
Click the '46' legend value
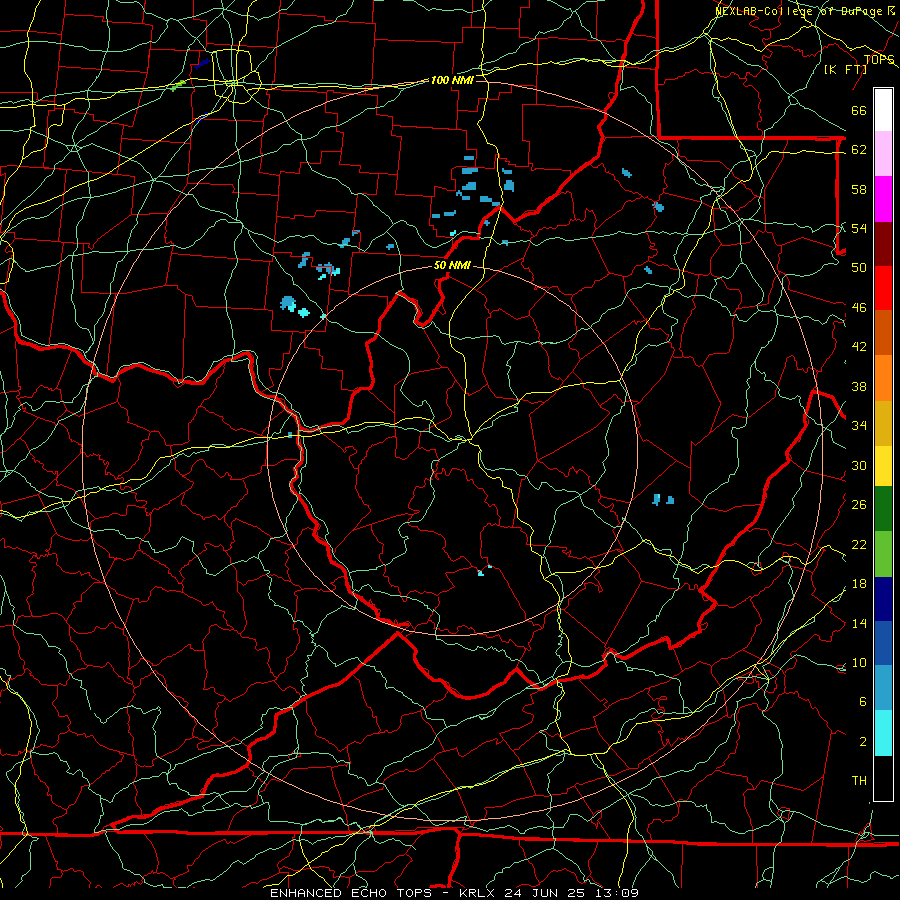[859, 308]
